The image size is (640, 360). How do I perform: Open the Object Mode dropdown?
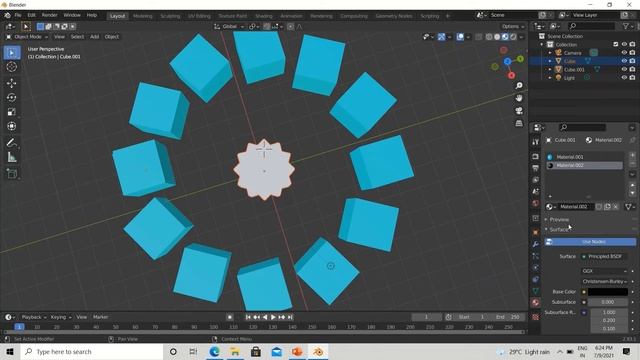(27, 37)
